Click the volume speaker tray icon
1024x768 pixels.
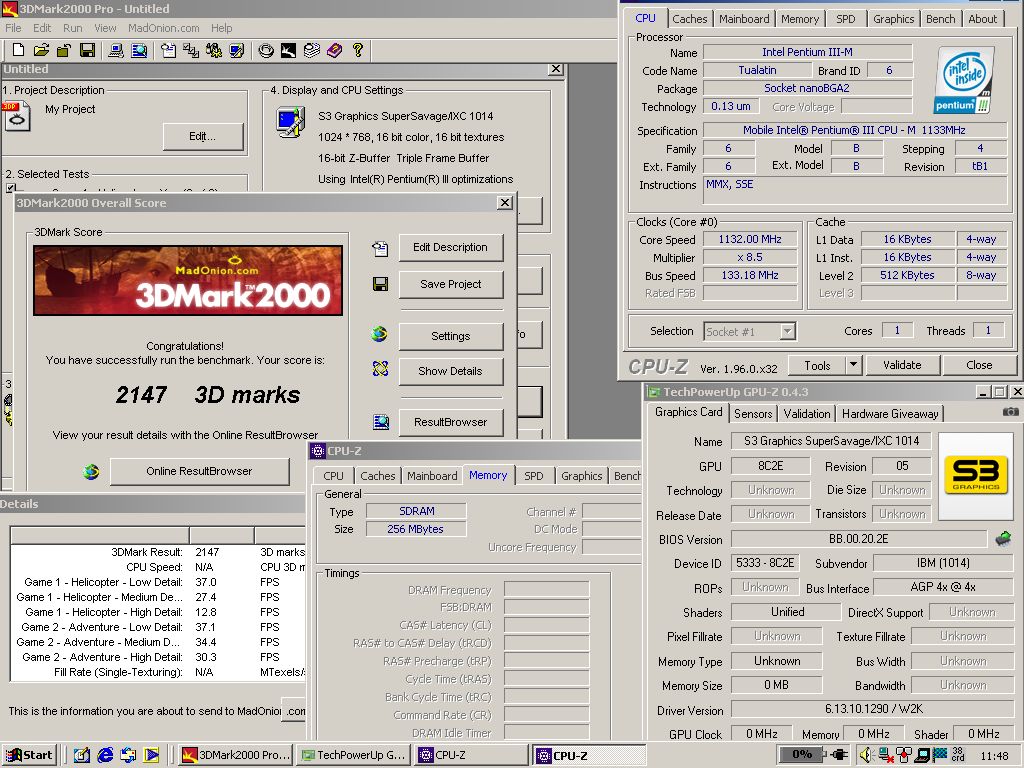[x=865, y=756]
